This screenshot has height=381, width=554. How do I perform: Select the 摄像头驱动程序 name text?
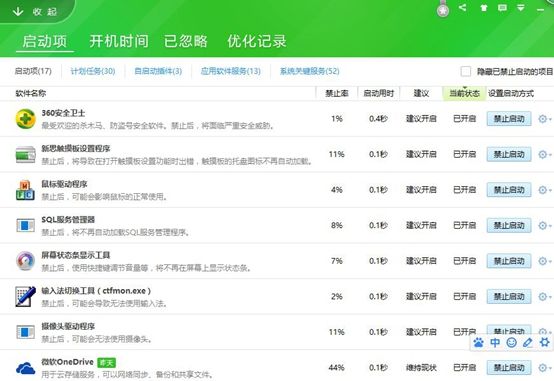pos(68,326)
